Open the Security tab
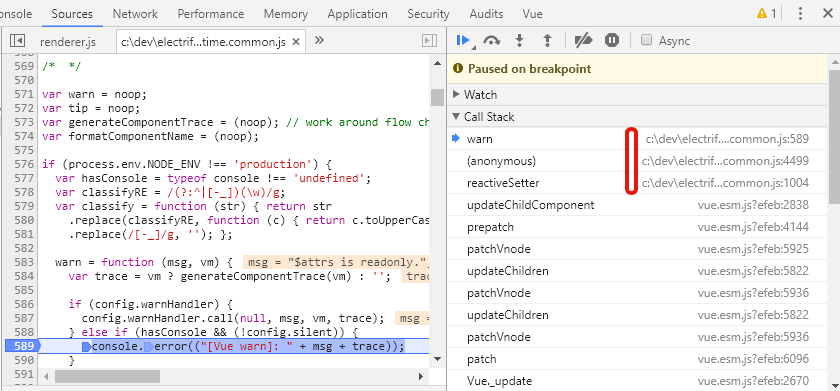Viewport: 840px width, 391px height. pos(428,14)
